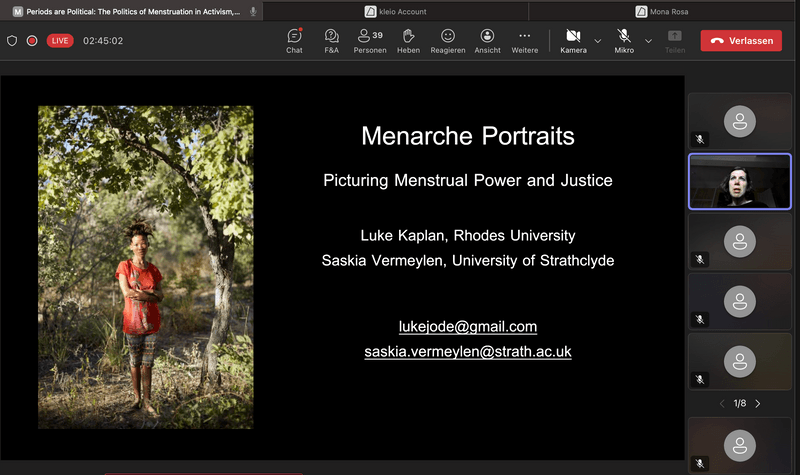Expand the Kamera dropdown arrow
Screen dimensions: 800x475
[x=598, y=41]
